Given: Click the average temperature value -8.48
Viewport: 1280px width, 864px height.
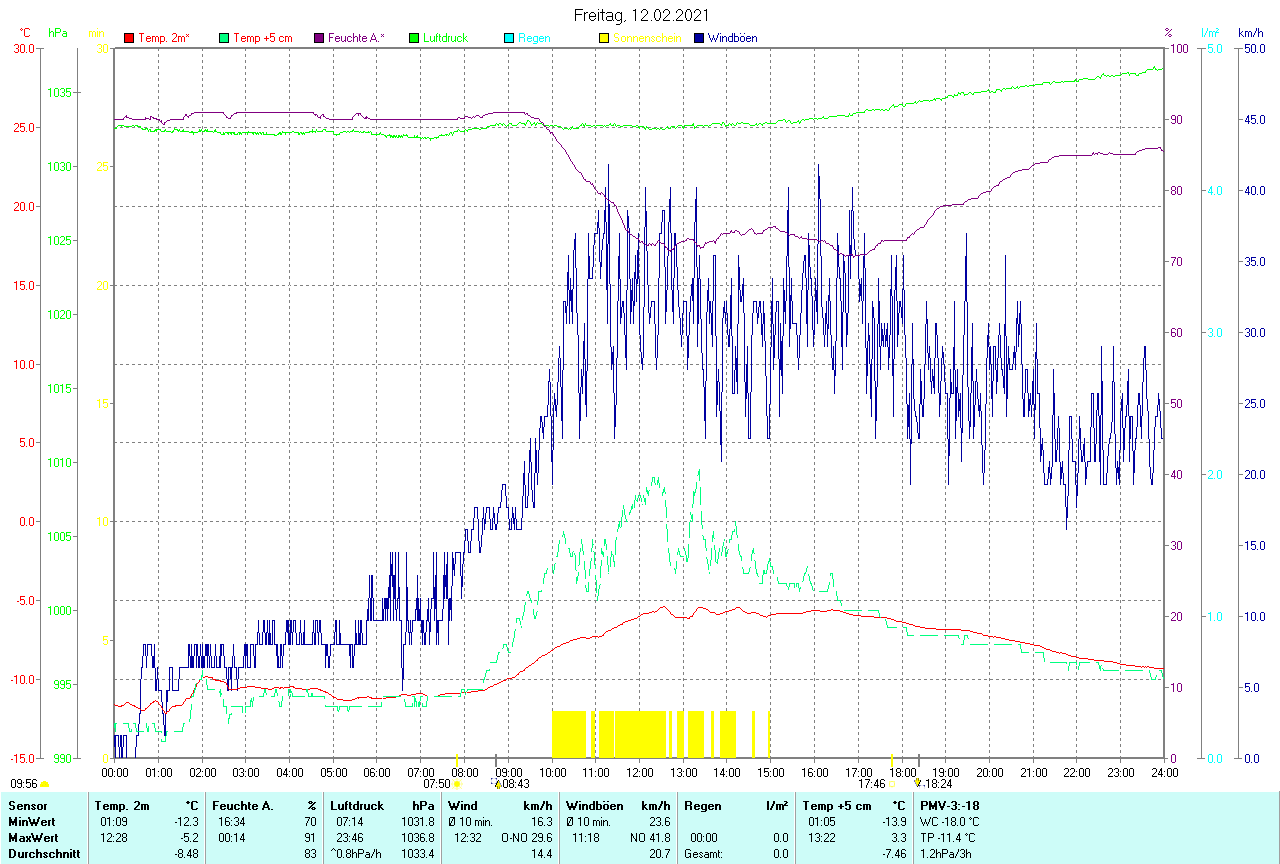Looking at the screenshot, I should 186,854.
